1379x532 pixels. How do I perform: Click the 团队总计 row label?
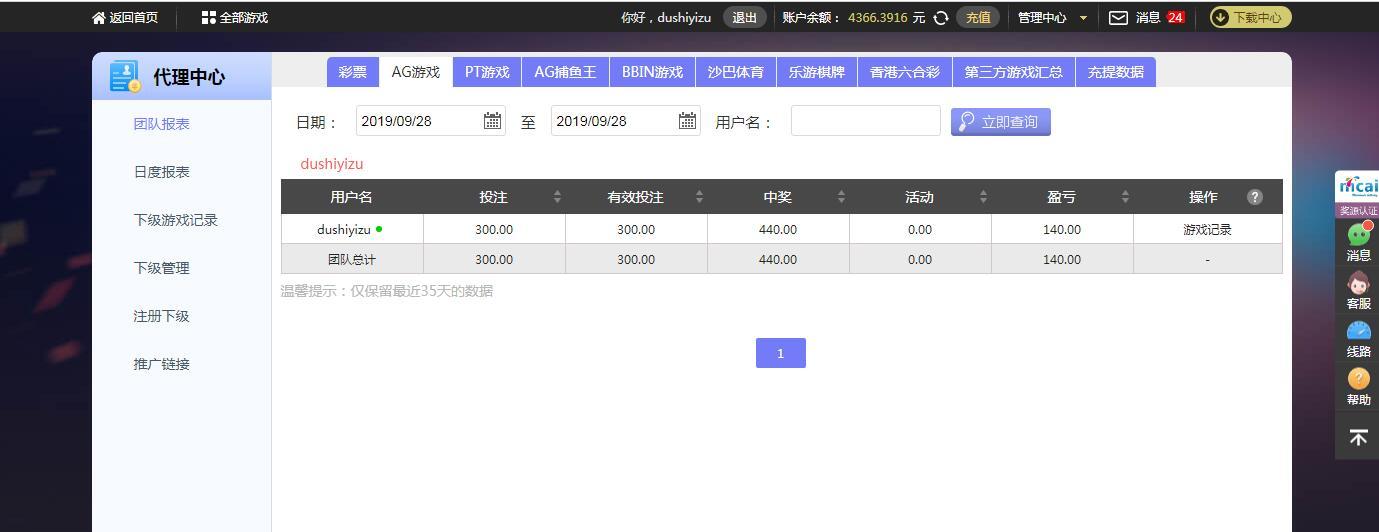tap(352, 259)
